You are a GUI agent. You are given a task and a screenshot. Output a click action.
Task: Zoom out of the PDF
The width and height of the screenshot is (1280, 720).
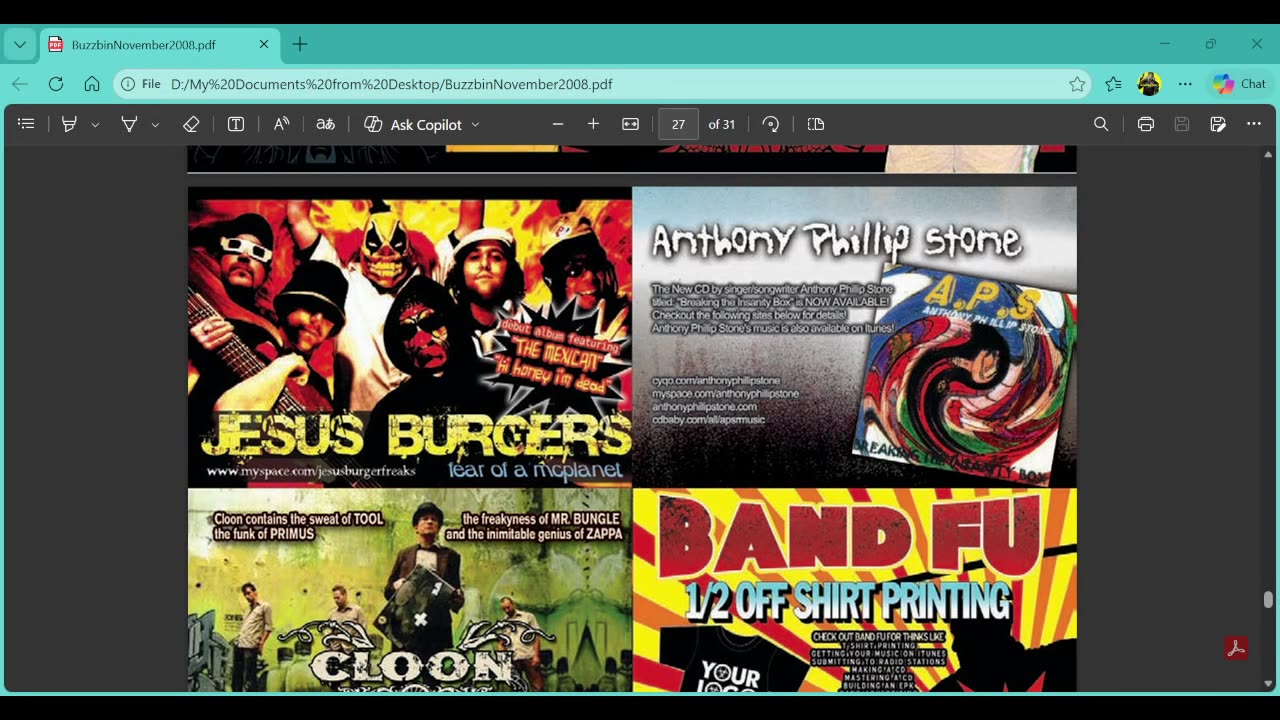[558, 124]
